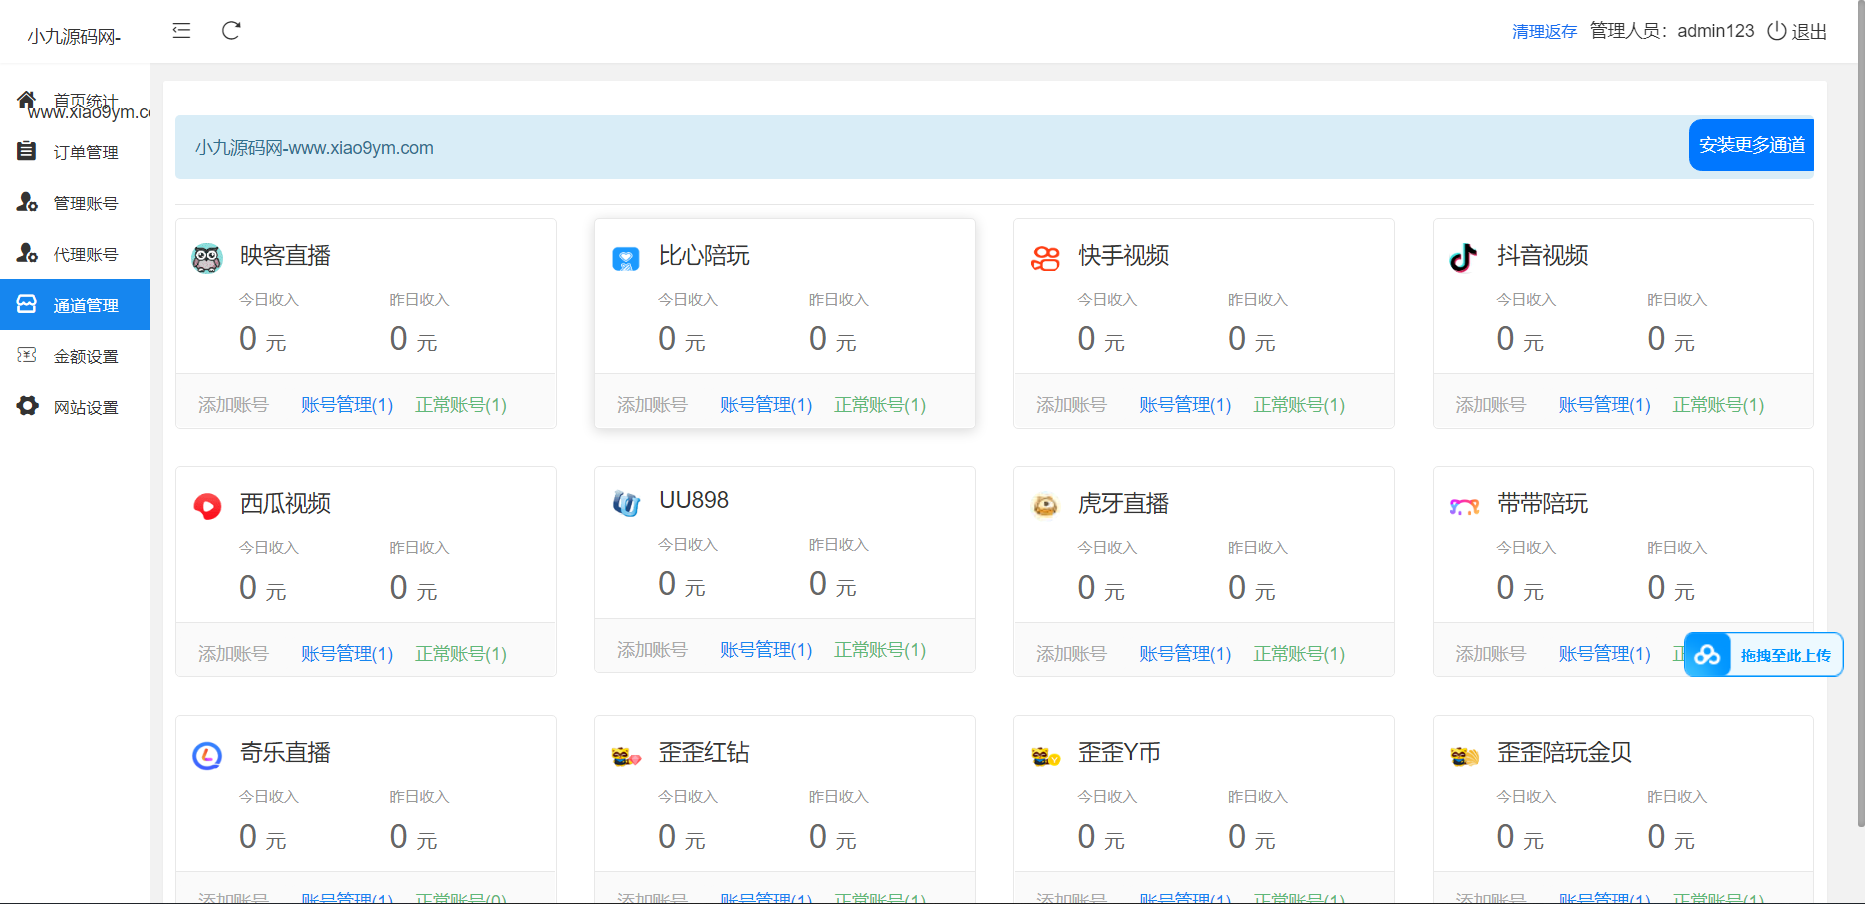Click the 歪歪Y币 logo icon

[1045, 757]
